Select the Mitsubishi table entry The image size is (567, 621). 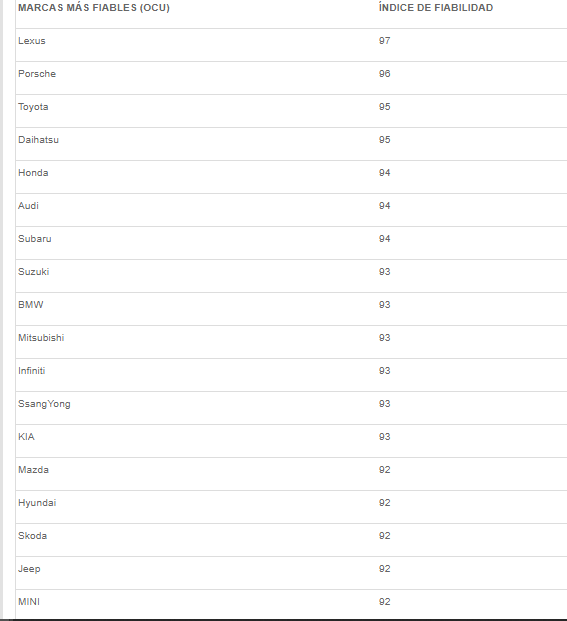tap(41, 338)
